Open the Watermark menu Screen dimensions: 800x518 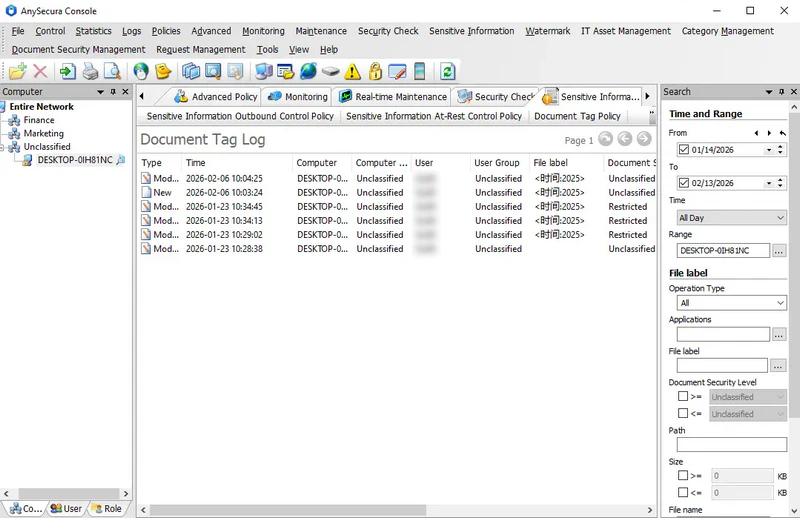[x=547, y=31]
